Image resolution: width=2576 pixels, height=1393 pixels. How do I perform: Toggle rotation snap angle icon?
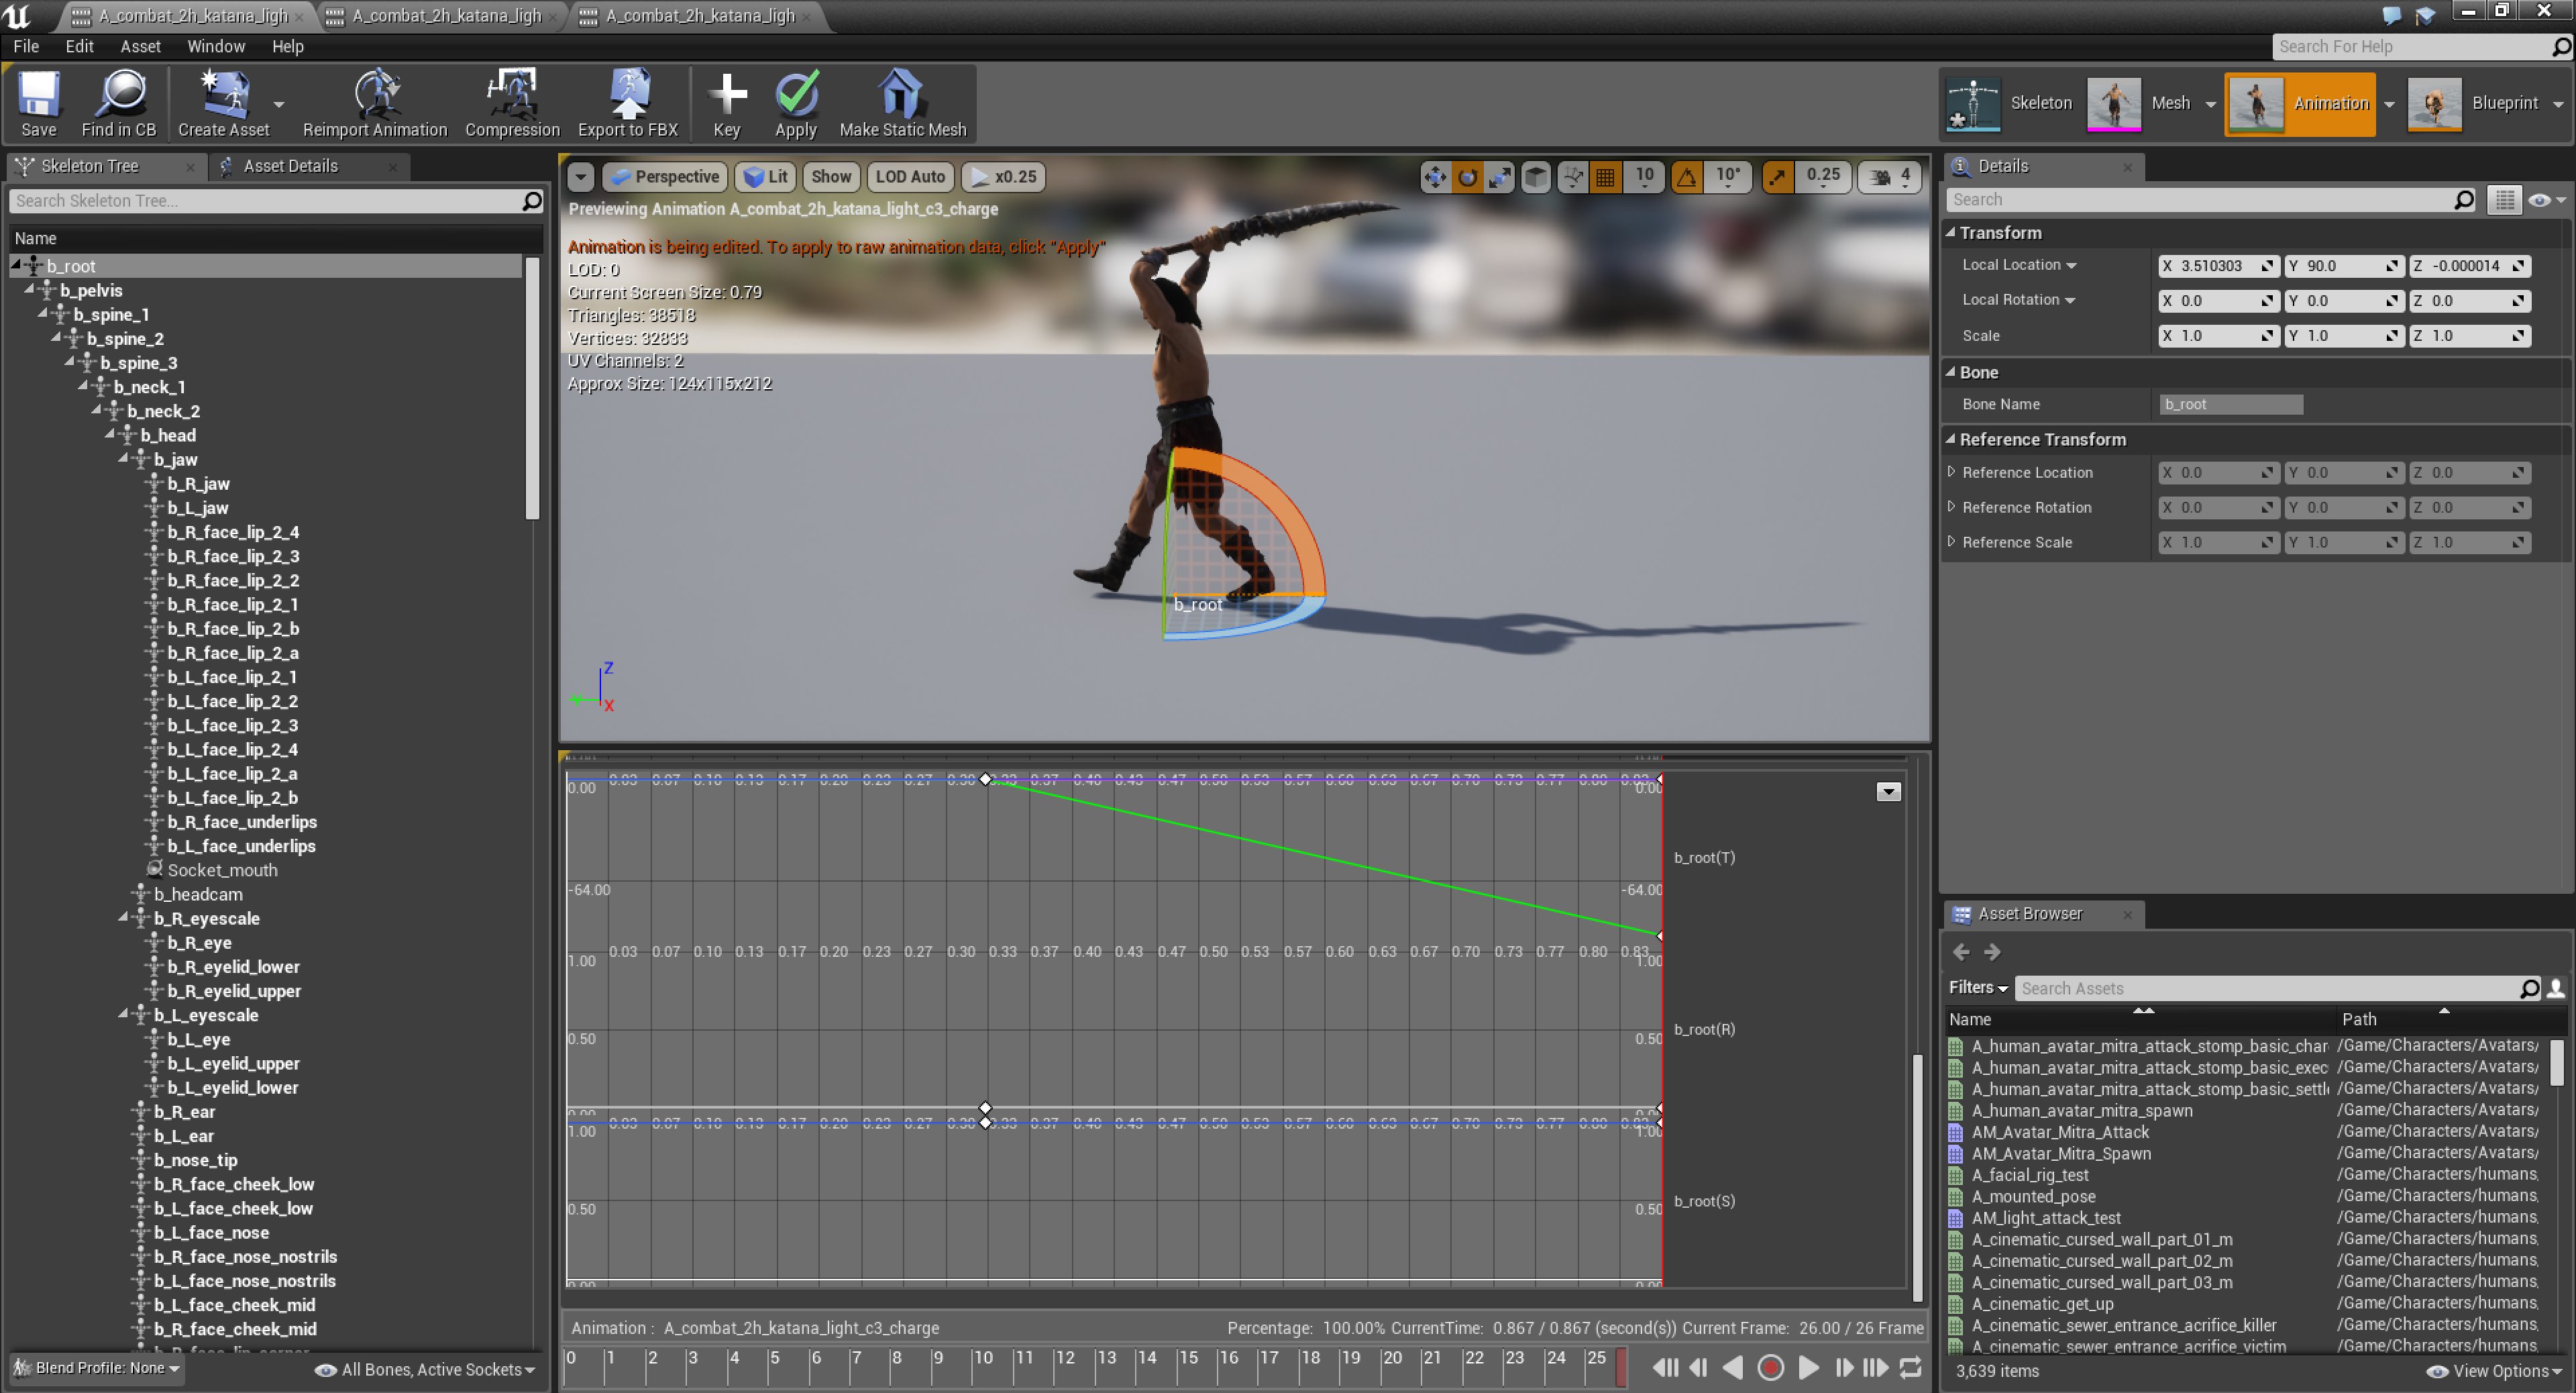[x=1687, y=177]
